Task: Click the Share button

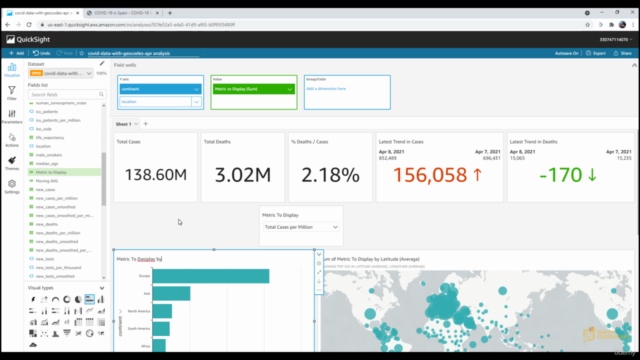Action: pyautogui.click(x=622, y=53)
